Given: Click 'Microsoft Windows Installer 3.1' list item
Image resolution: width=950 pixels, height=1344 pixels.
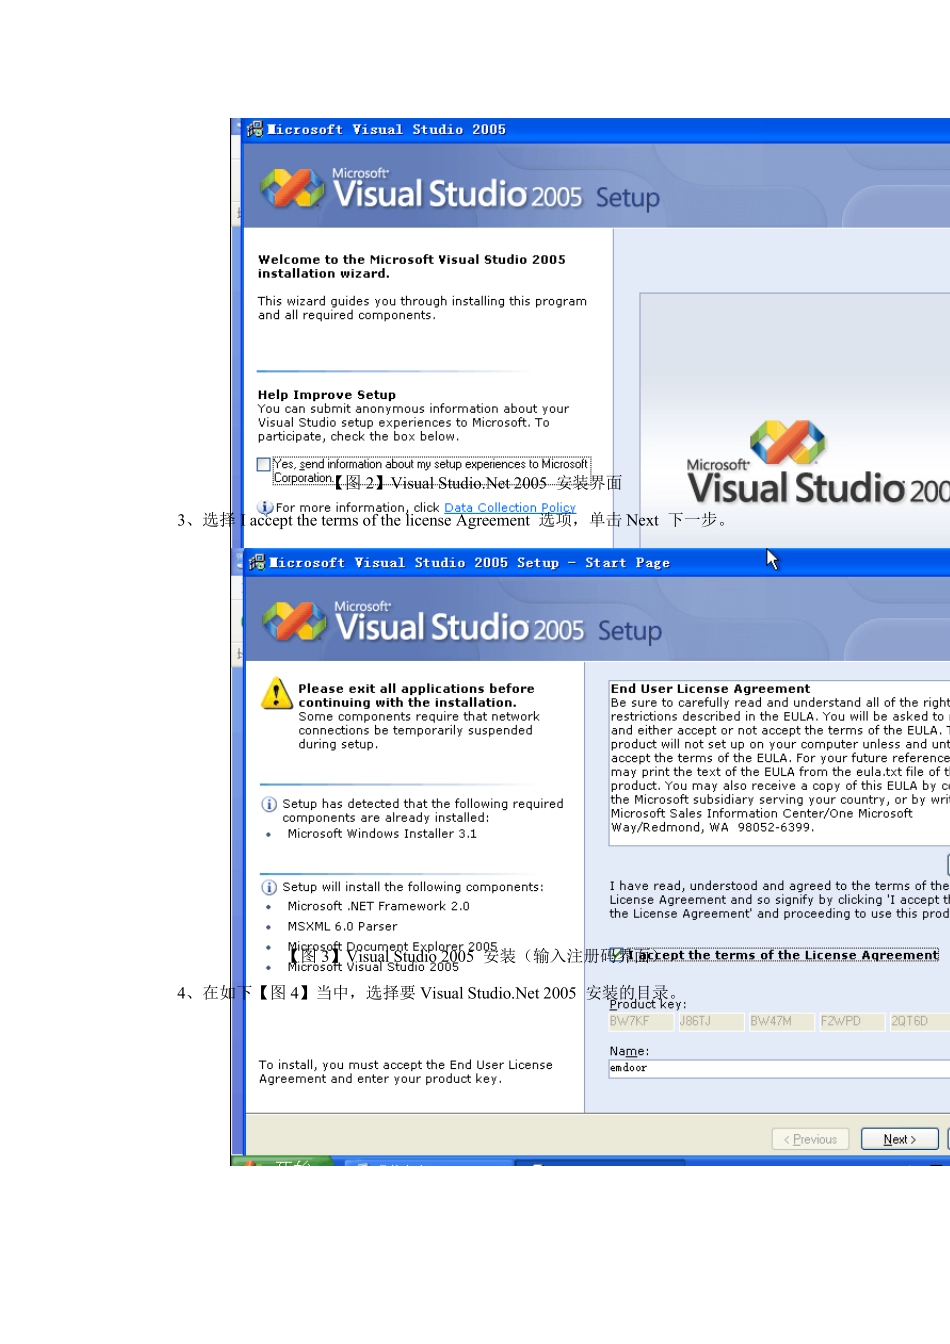Looking at the screenshot, I should (x=382, y=834).
